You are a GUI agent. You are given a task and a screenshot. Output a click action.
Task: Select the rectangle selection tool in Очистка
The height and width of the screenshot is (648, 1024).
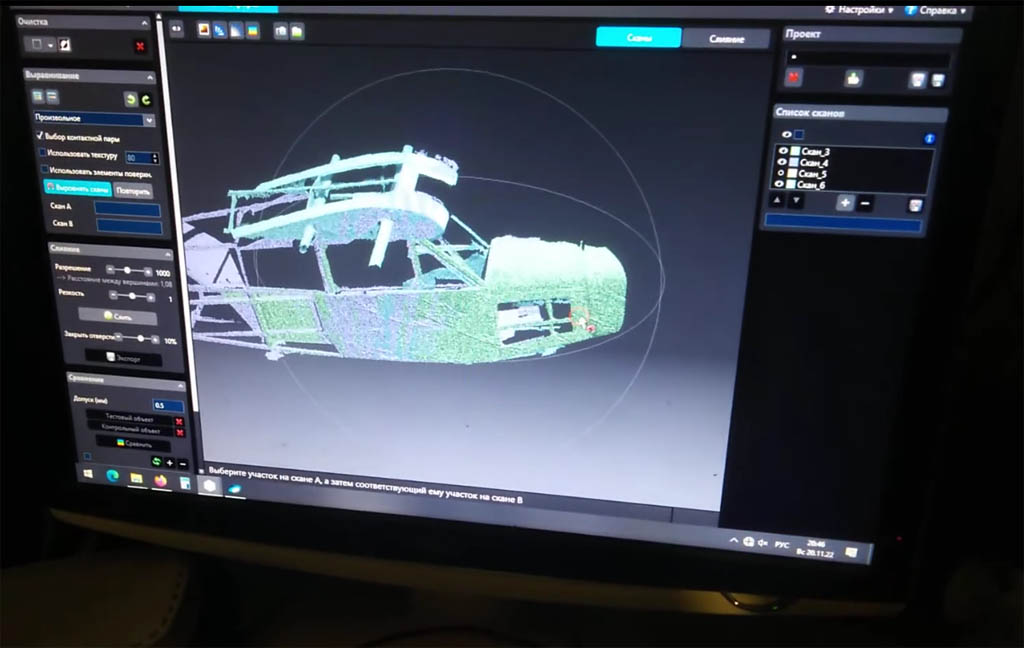37,44
